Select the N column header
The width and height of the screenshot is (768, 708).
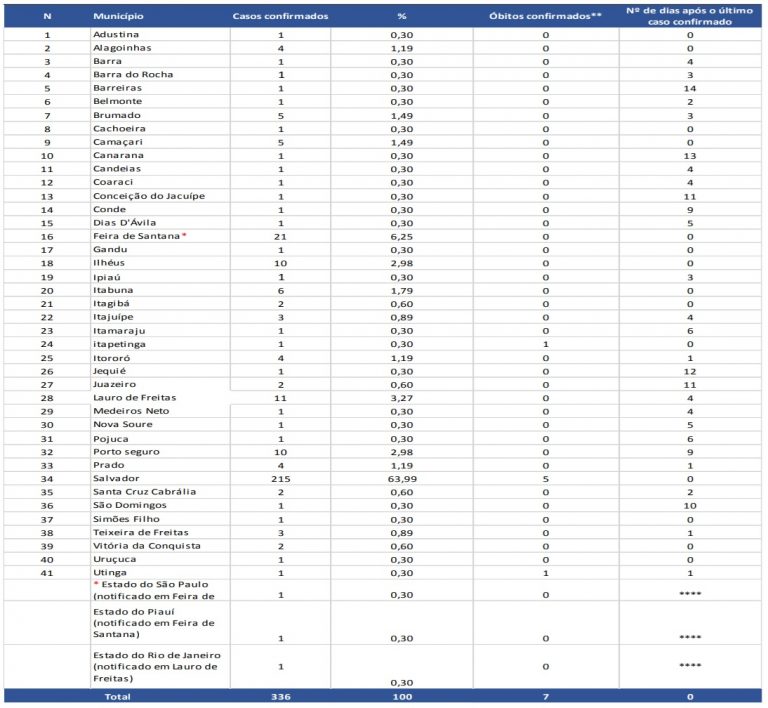pyautogui.click(x=47, y=17)
